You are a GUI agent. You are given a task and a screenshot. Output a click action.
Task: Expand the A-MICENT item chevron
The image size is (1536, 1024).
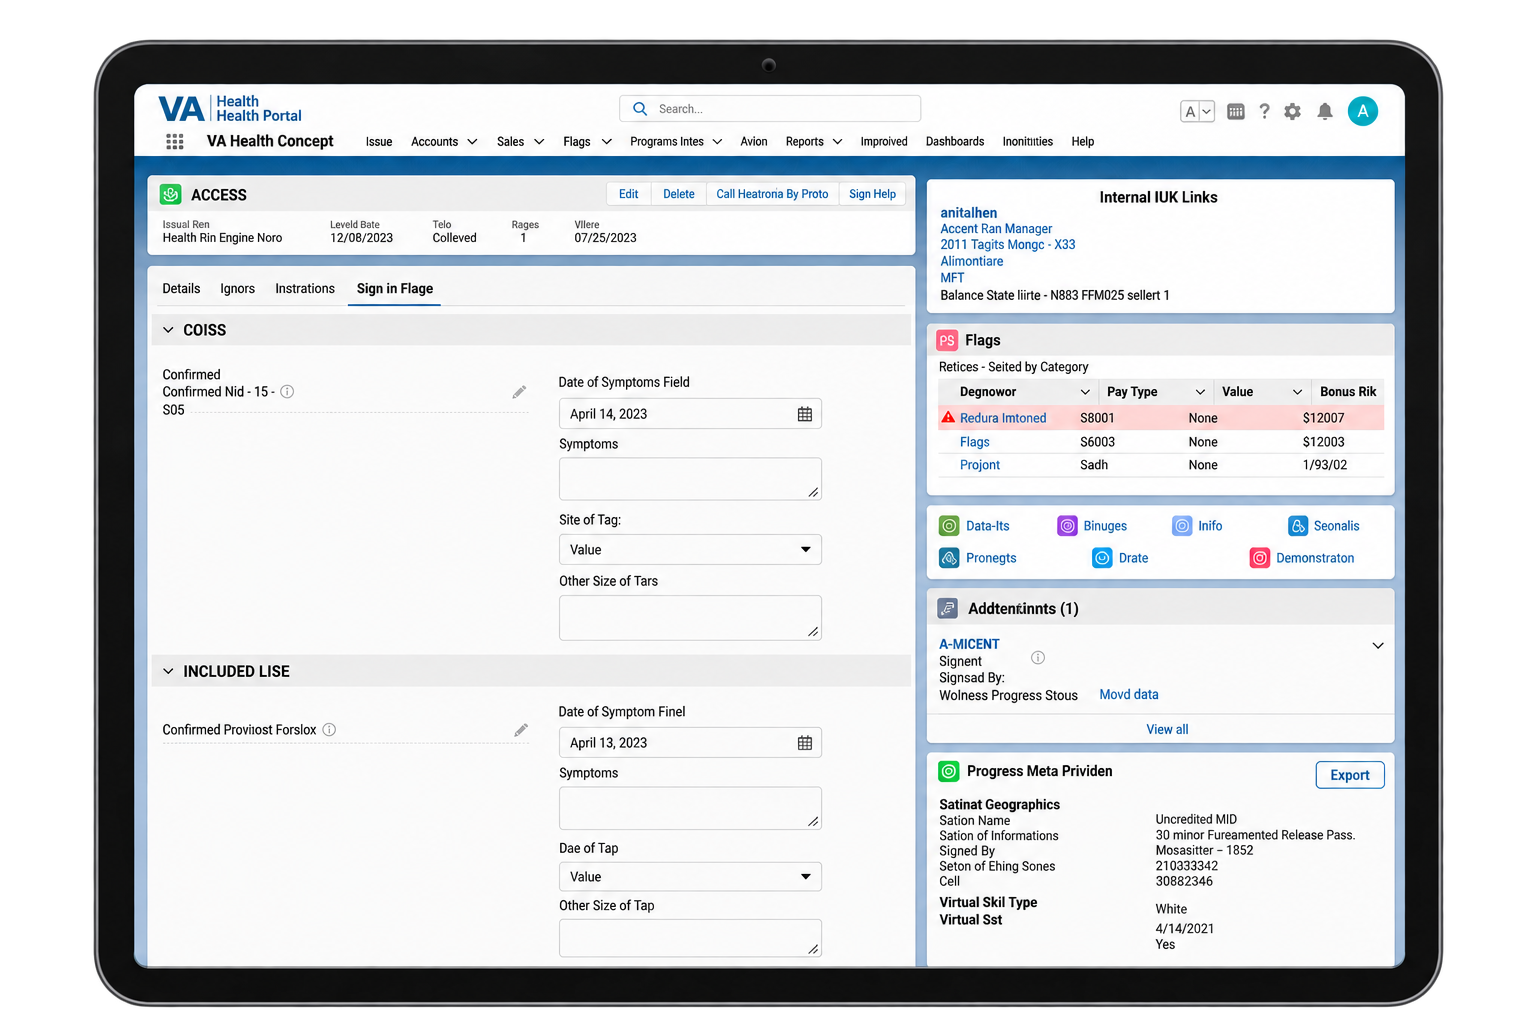[x=1378, y=645]
